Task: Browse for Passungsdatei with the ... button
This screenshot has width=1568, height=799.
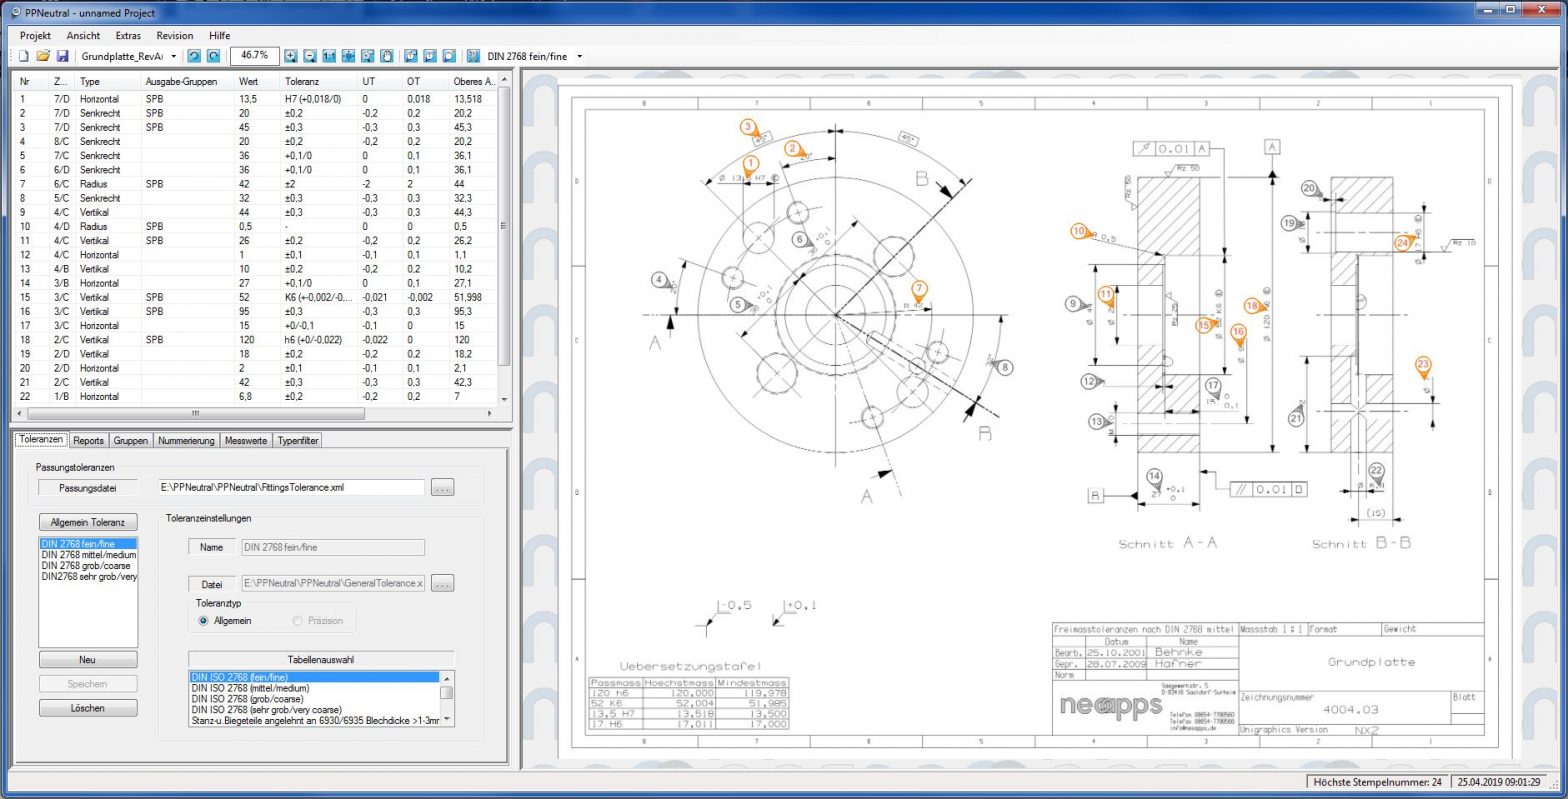Action: point(442,488)
